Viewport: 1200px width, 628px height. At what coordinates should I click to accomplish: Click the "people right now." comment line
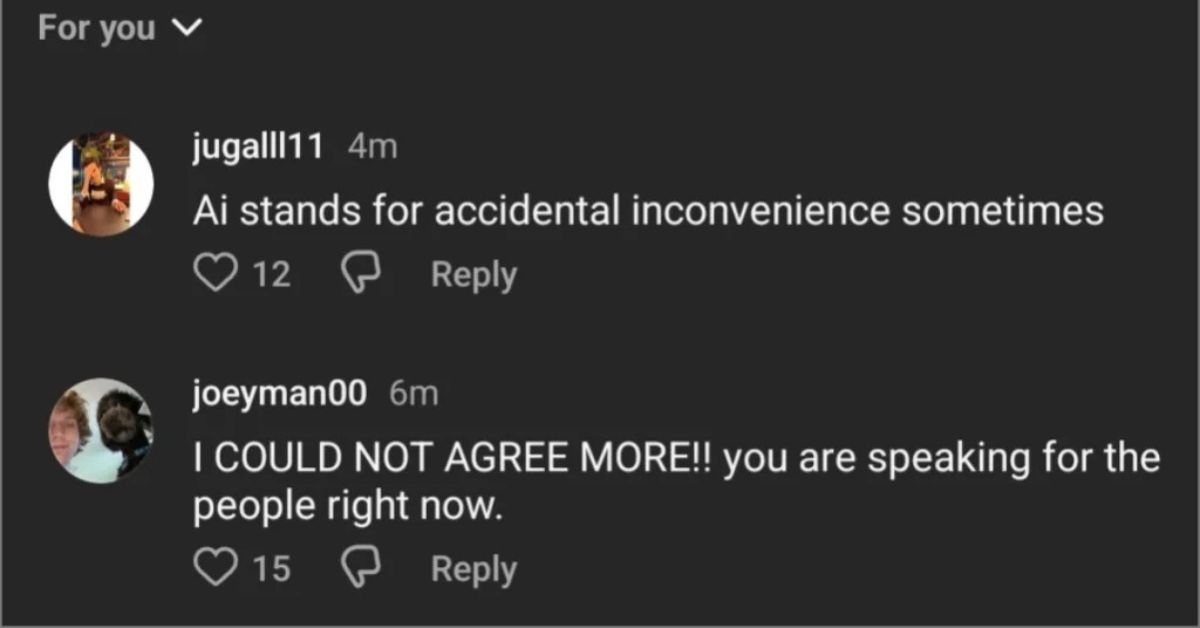[x=344, y=507]
